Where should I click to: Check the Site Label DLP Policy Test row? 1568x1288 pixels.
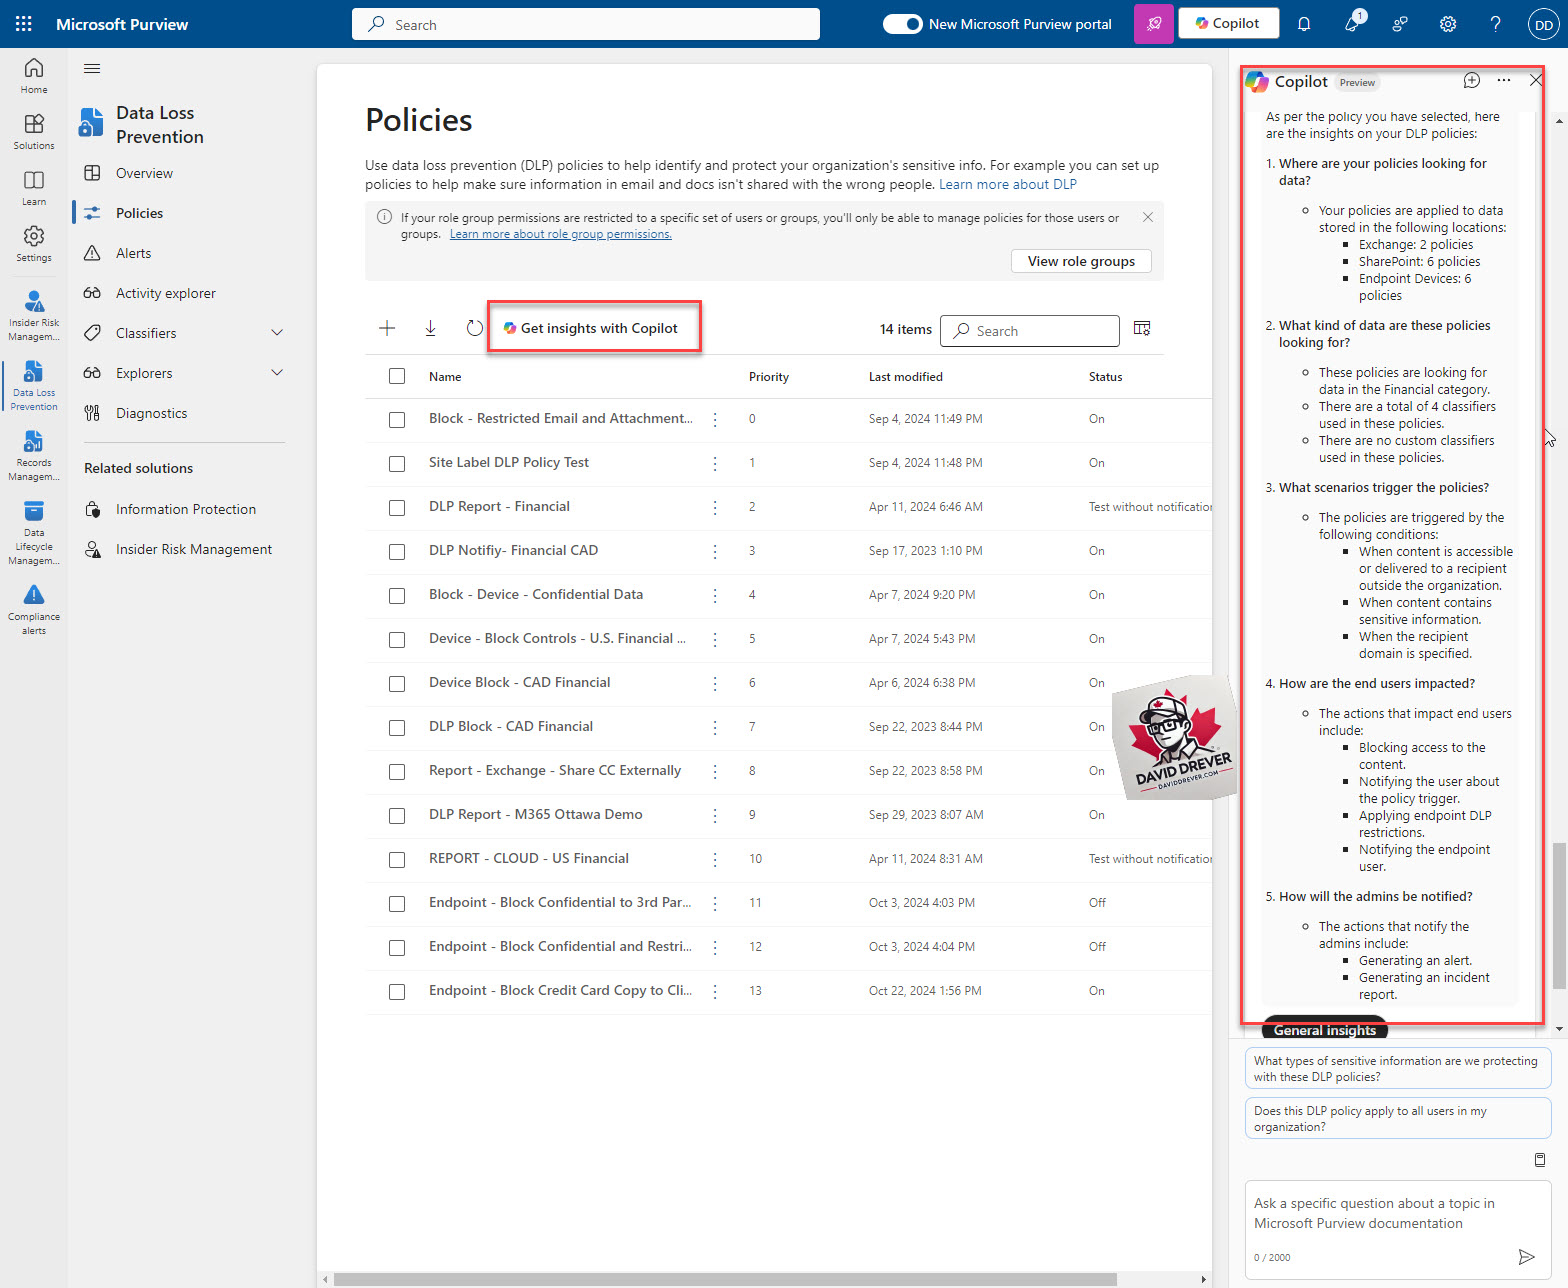tap(397, 464)
